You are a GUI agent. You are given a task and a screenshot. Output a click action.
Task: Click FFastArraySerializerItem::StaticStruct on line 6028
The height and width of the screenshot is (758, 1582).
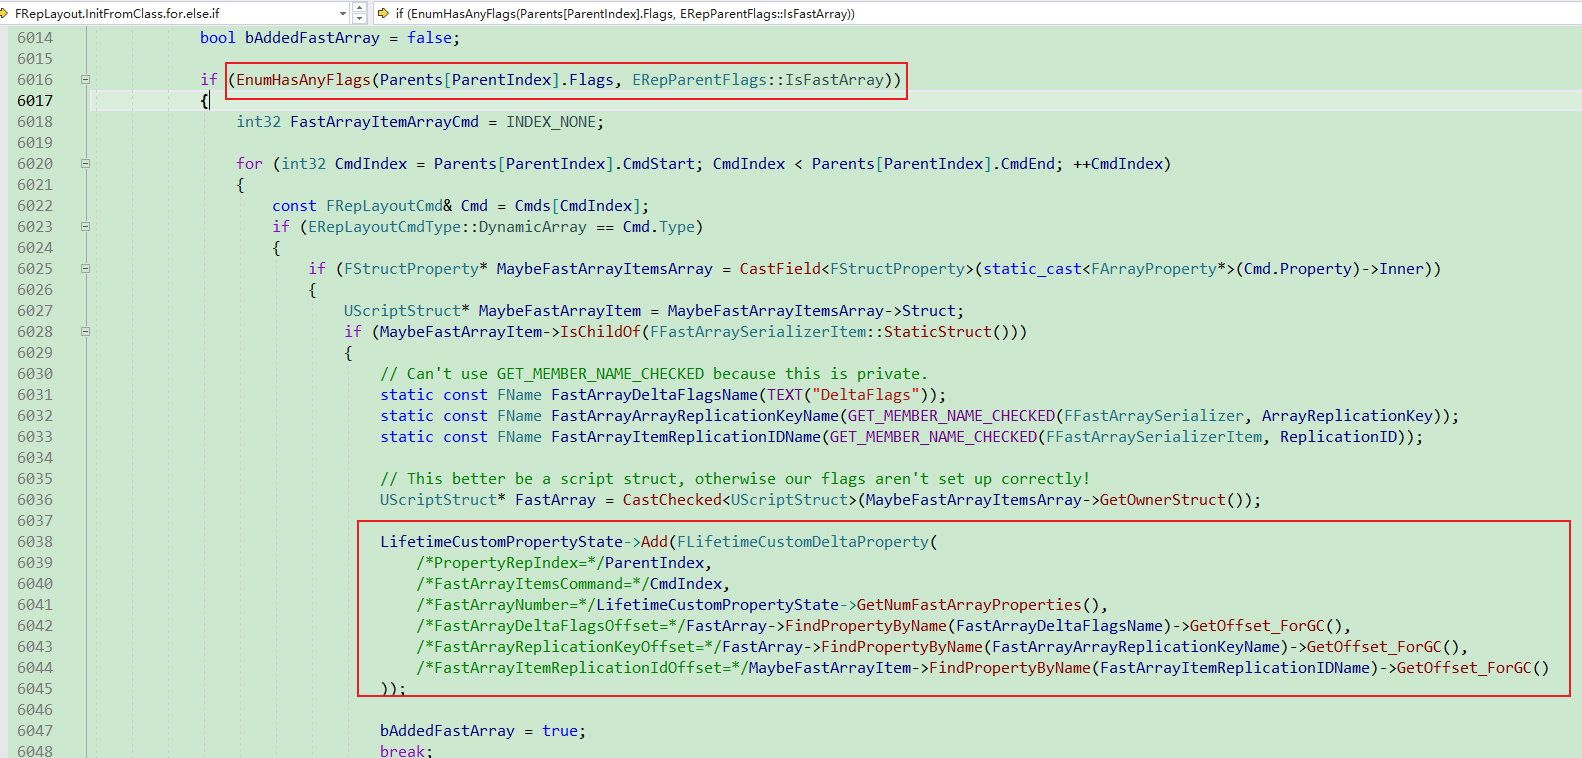pos(821,332)
